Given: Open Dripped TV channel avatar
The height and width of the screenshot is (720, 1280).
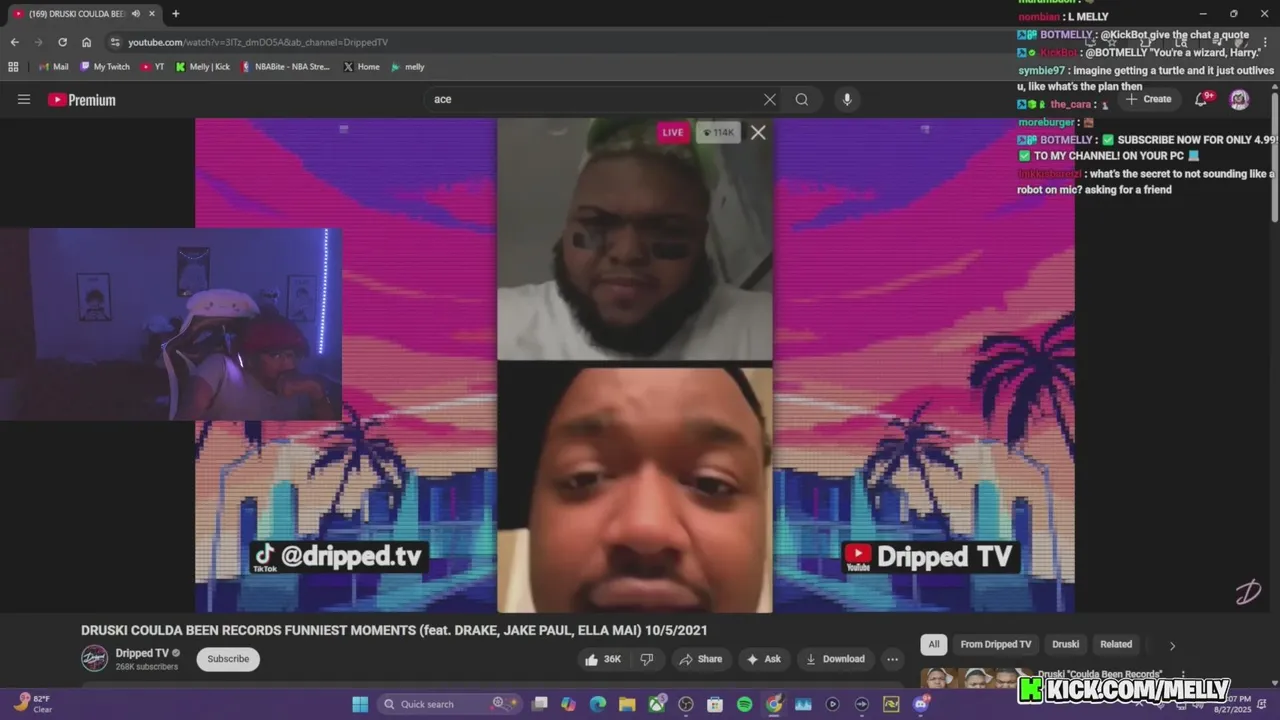Looking at the screenshot, I should 94,658.
